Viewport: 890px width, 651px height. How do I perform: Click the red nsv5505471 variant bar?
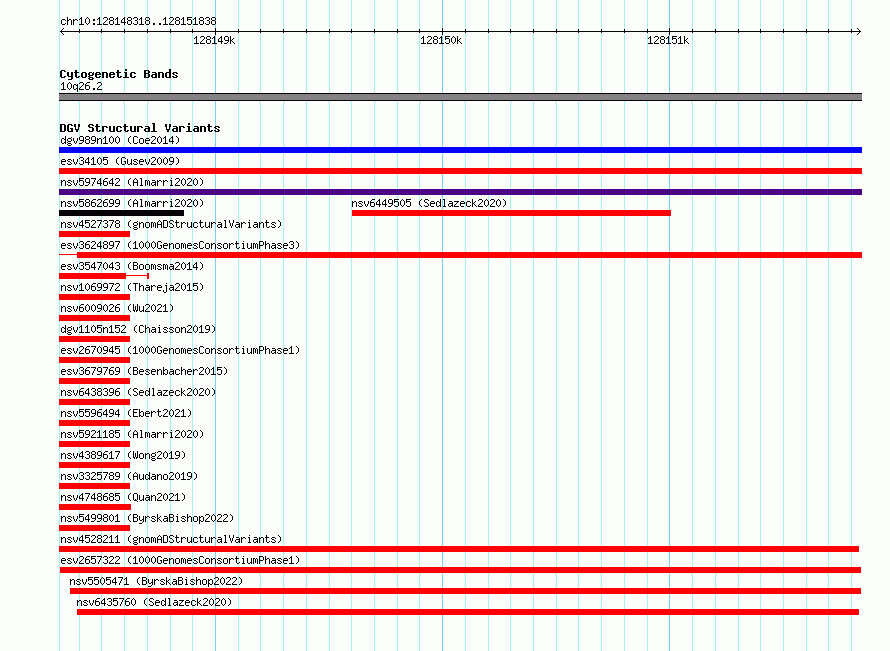click(465, 591)
